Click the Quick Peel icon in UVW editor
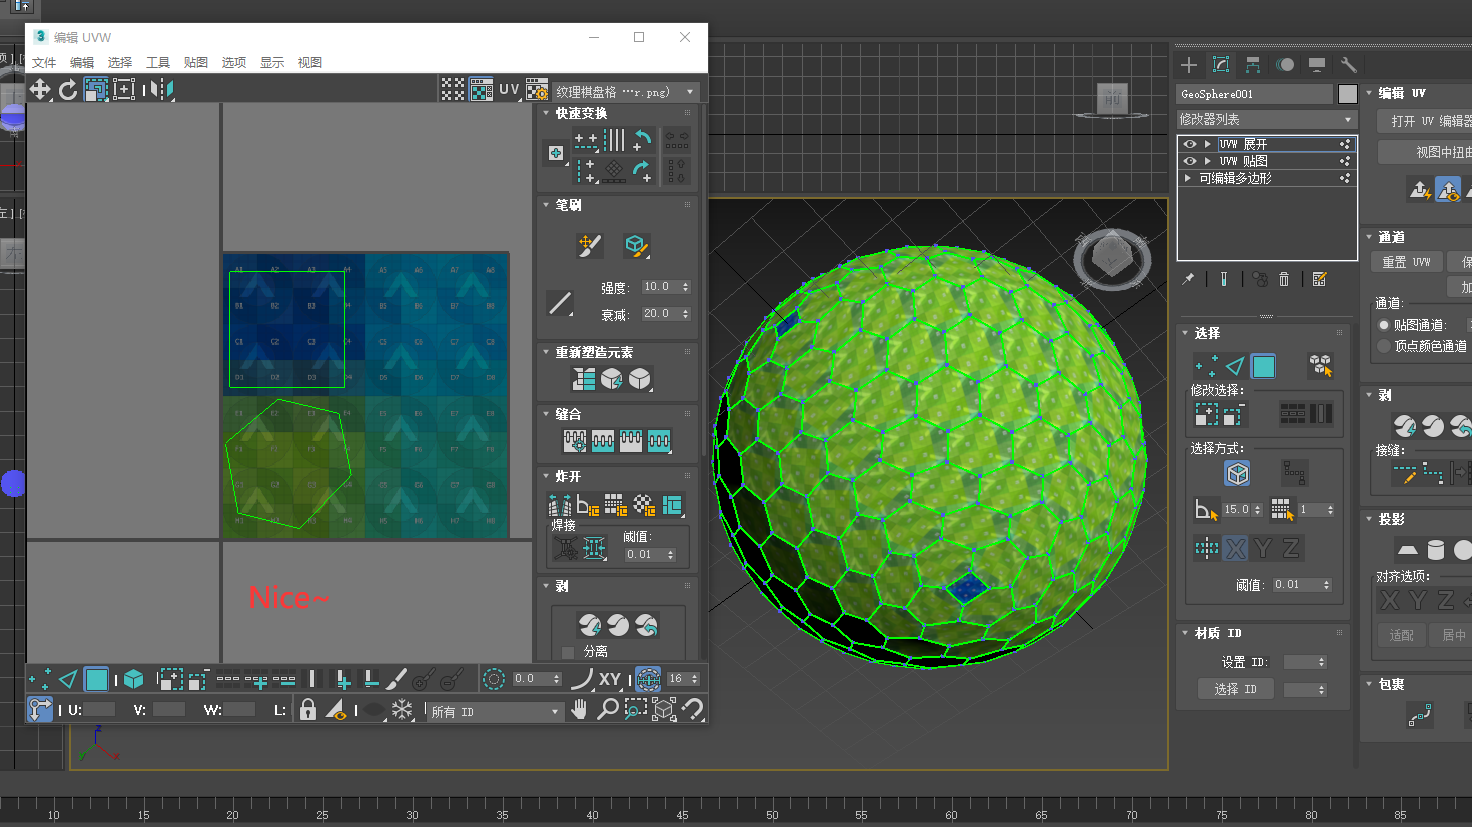 click(590, 625)
